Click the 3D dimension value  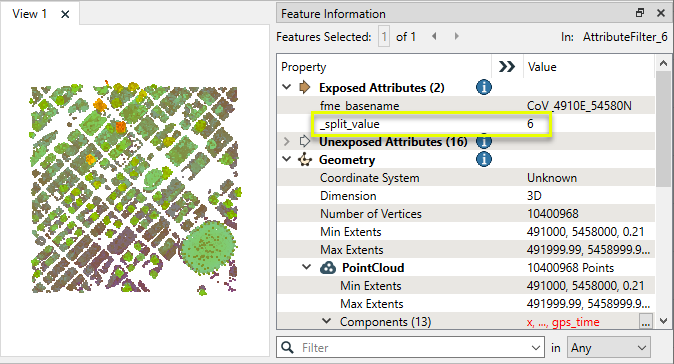click(534, 196)
